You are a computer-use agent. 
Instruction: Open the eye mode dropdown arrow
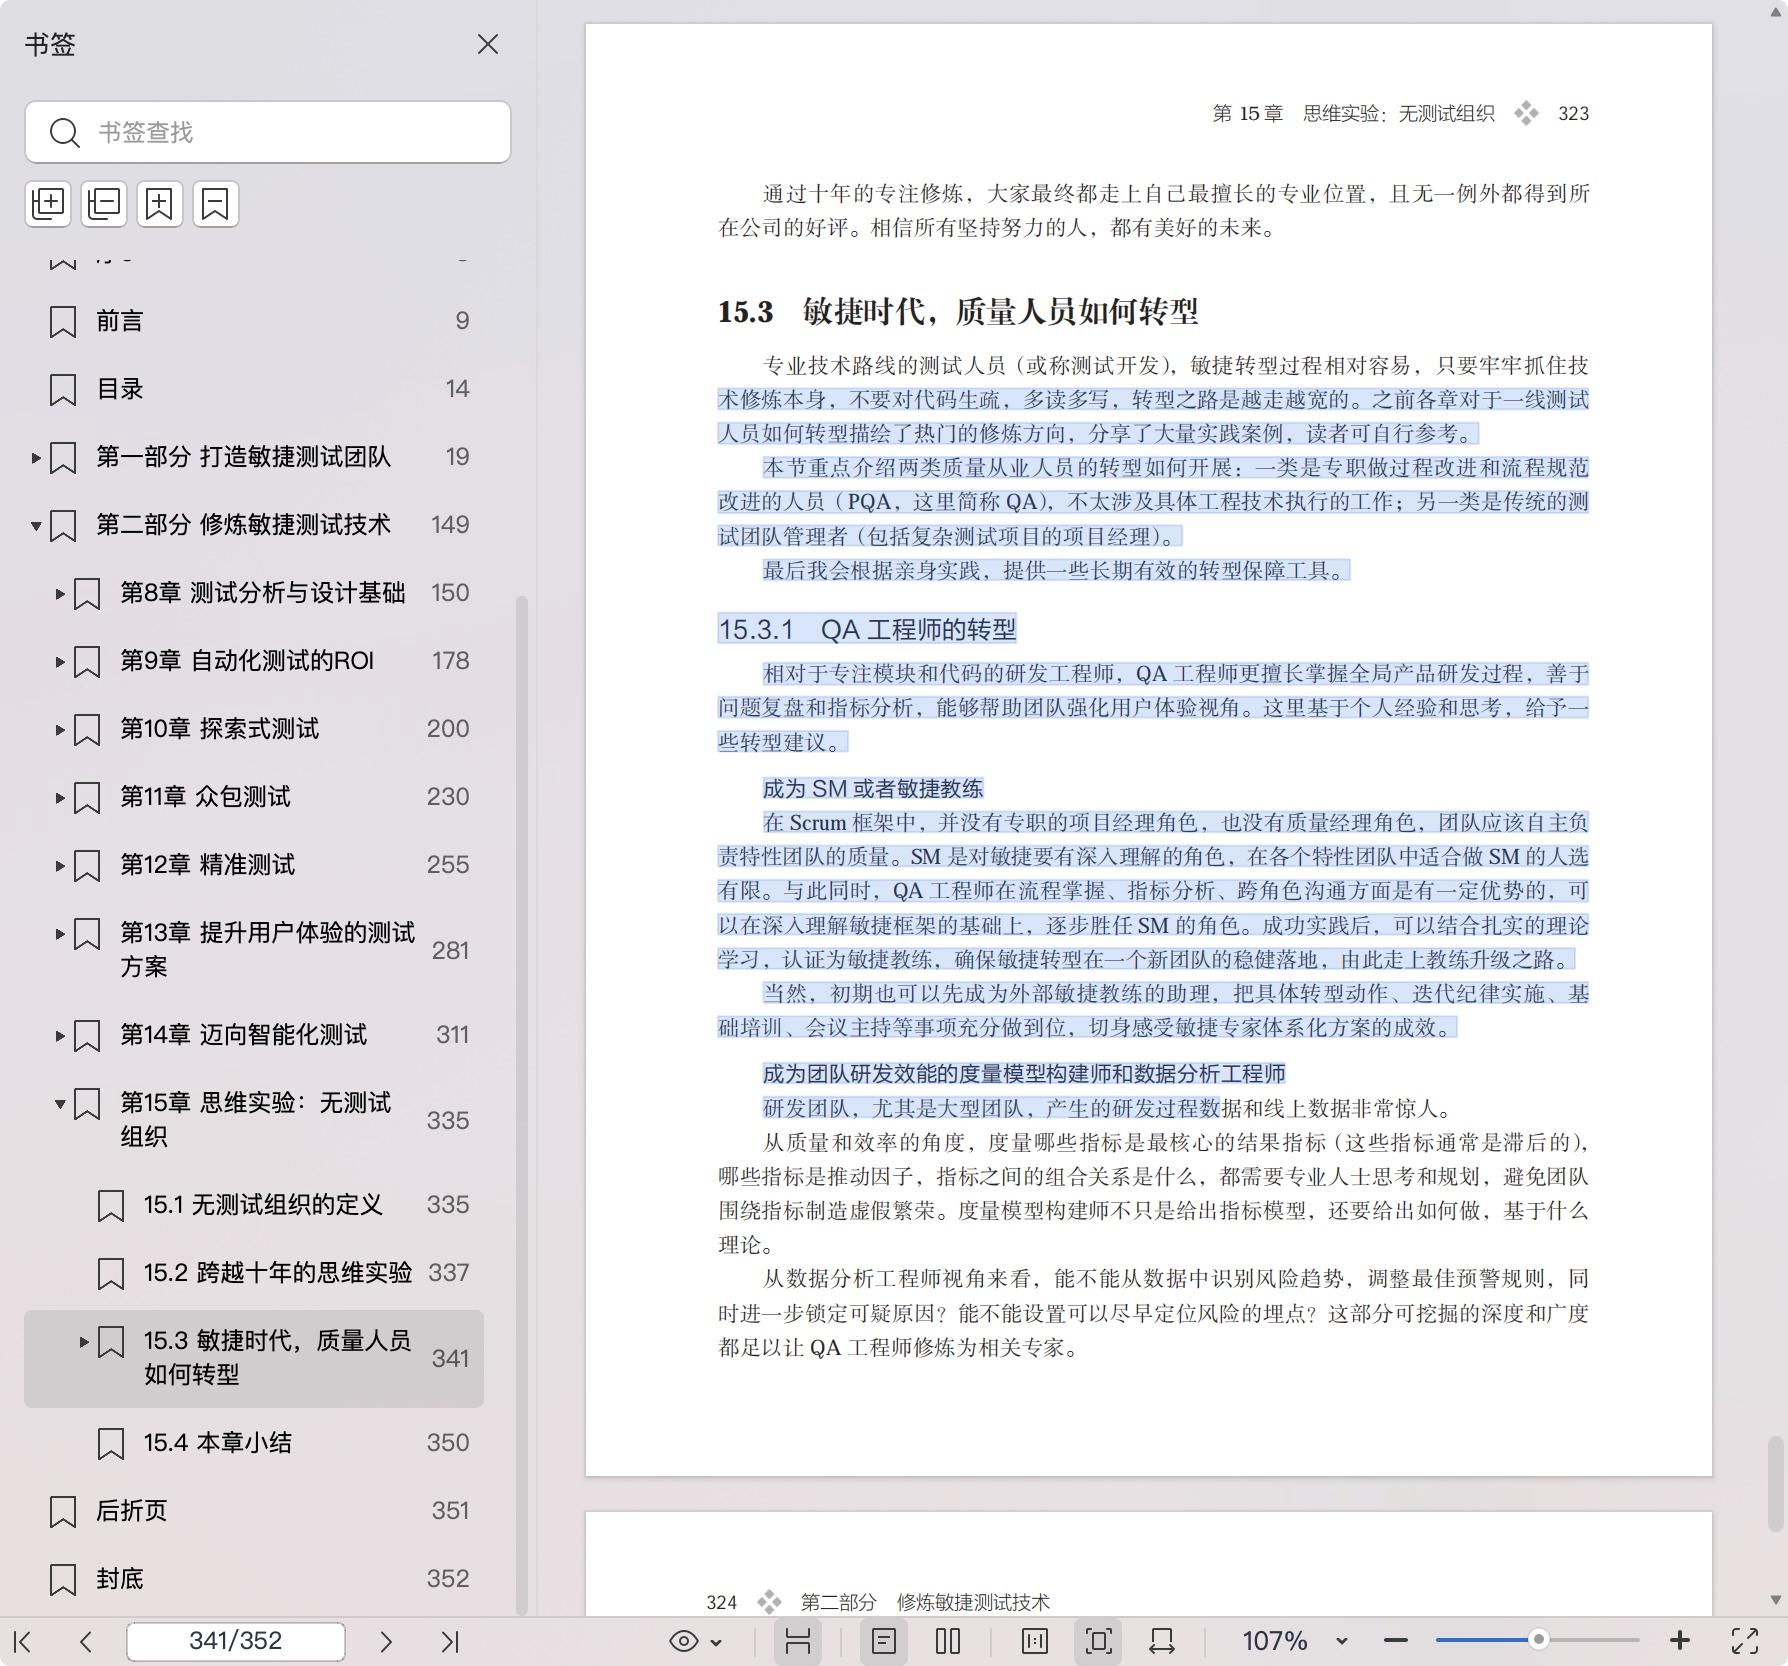tap(716, 1642)
